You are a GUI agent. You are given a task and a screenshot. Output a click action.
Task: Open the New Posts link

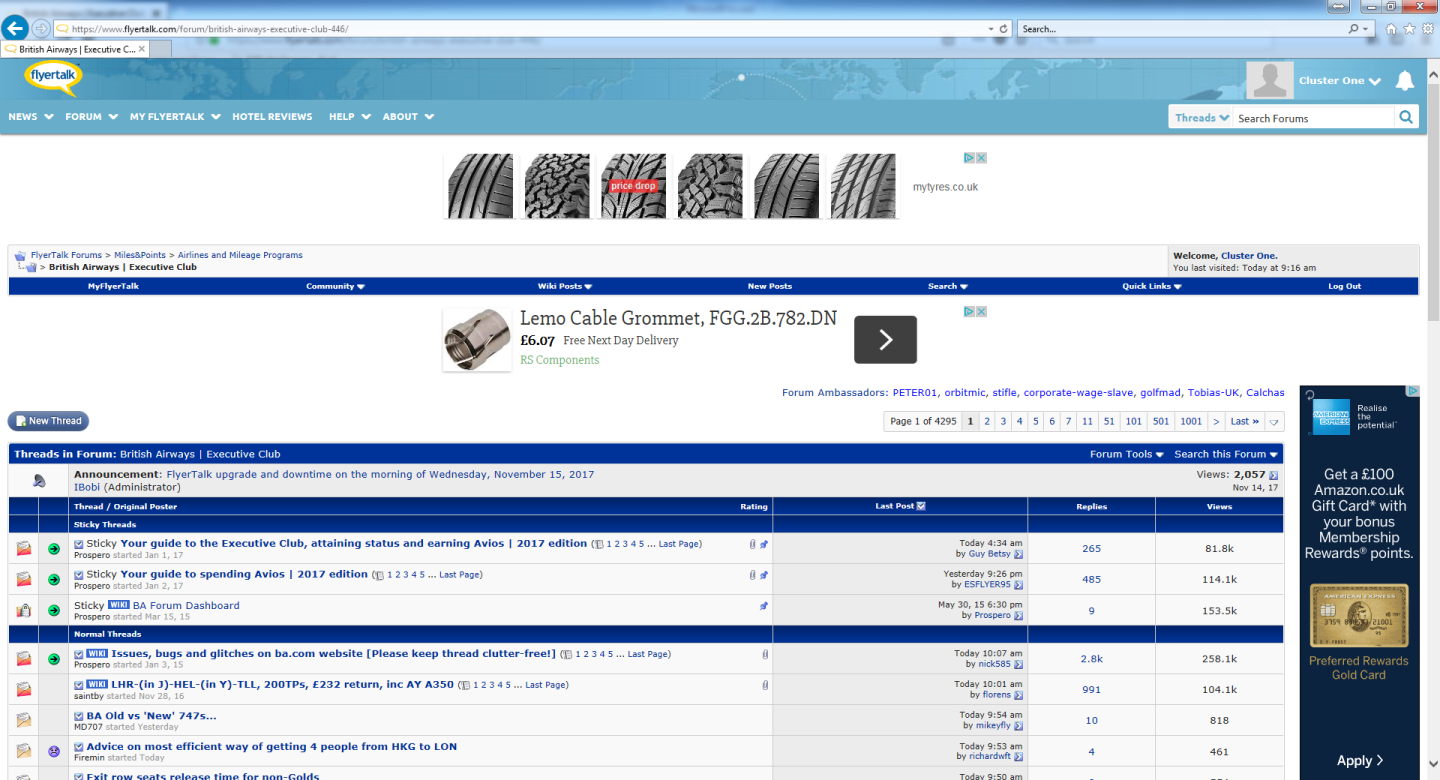click(770, 286)
